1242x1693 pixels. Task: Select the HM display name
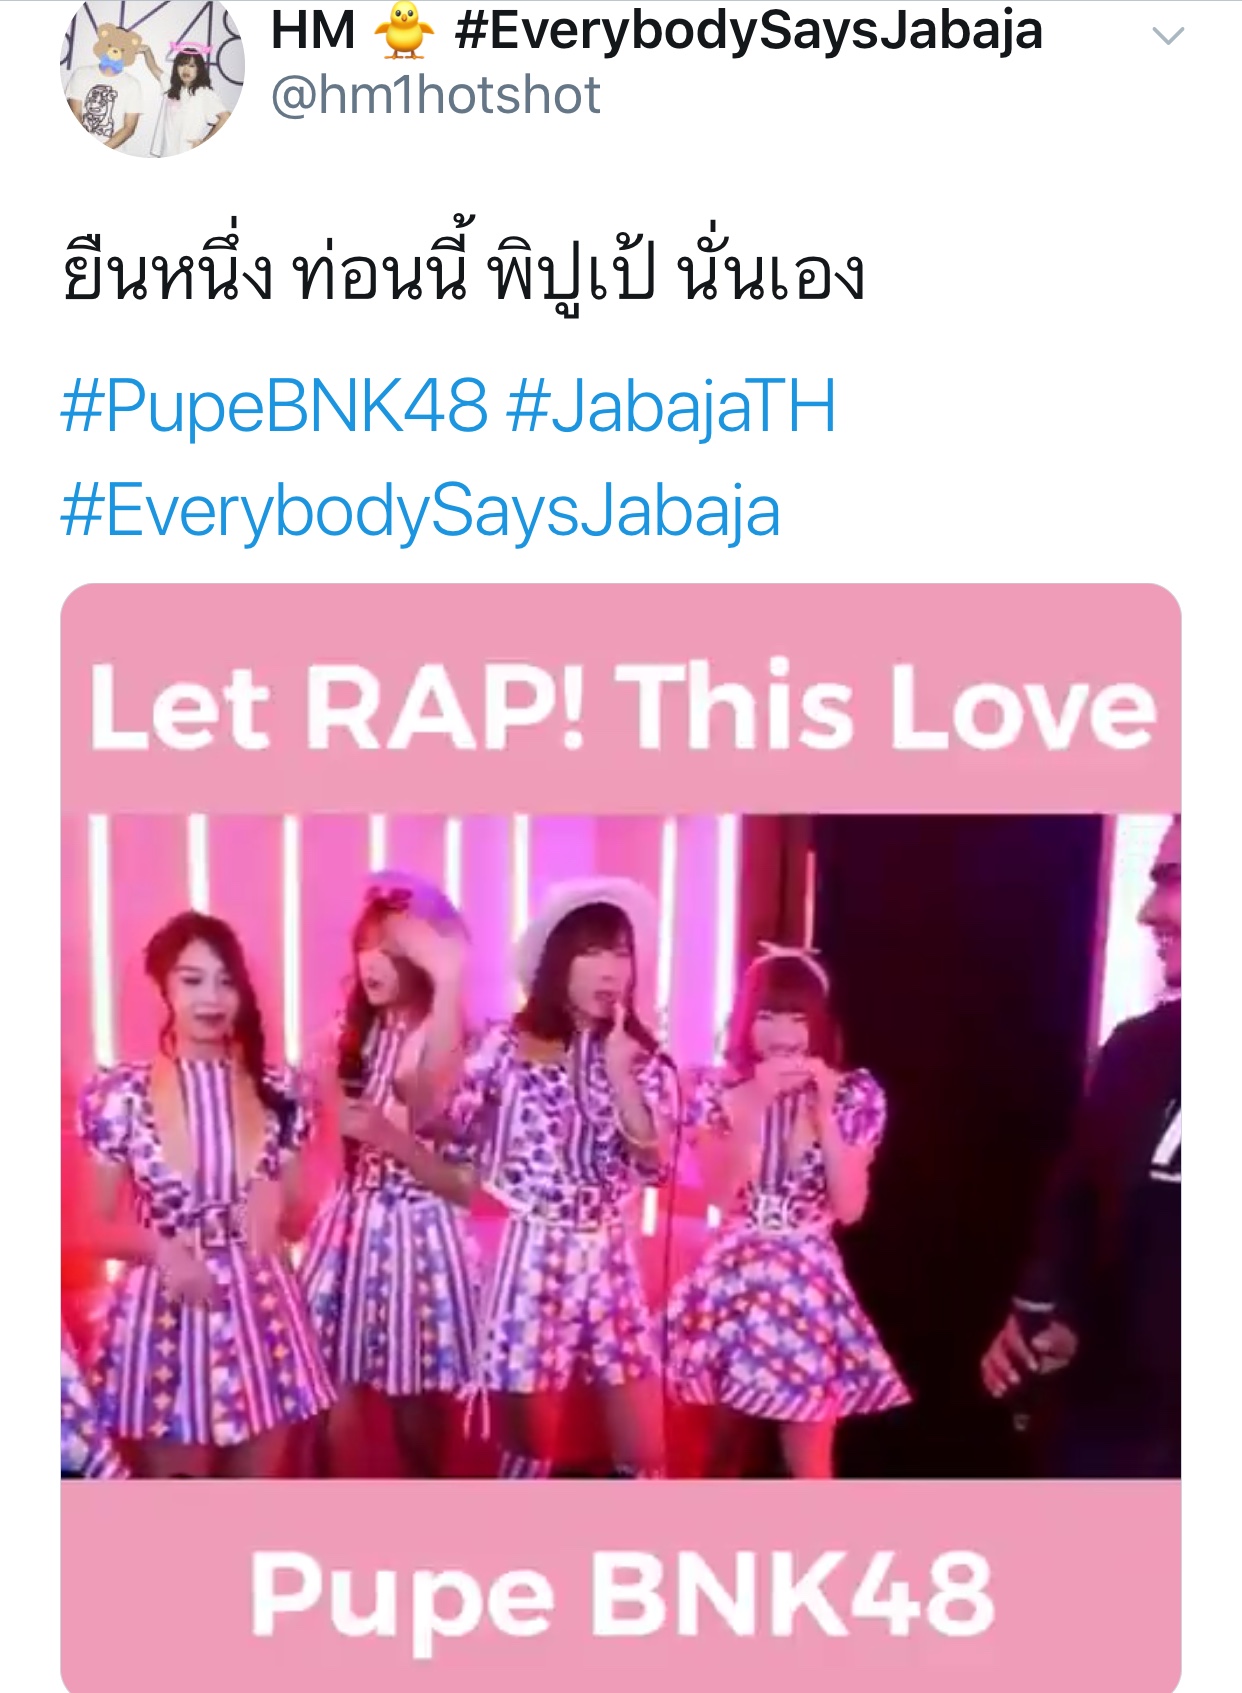click(x=313, y=29)
